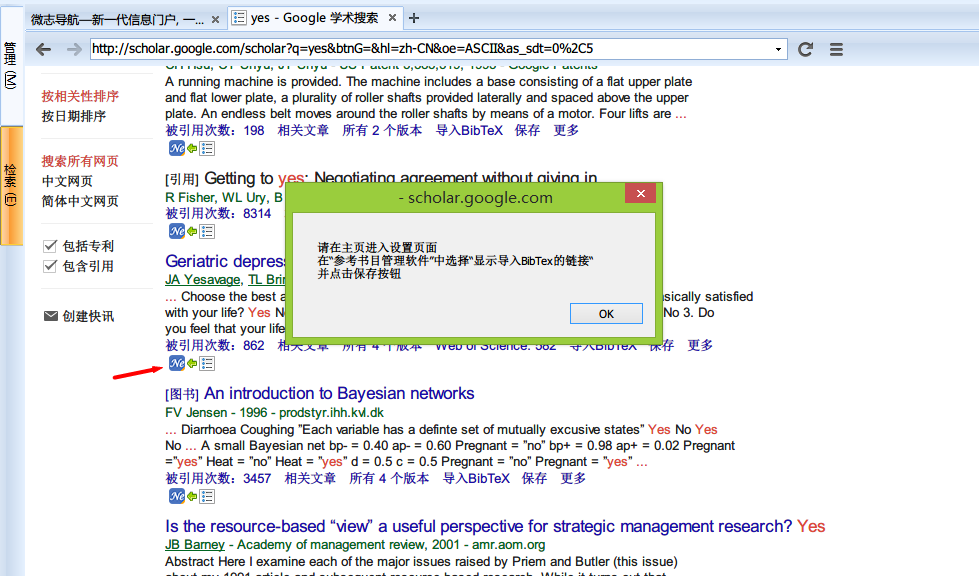Reload the current Scholar page

click(805, 49)
